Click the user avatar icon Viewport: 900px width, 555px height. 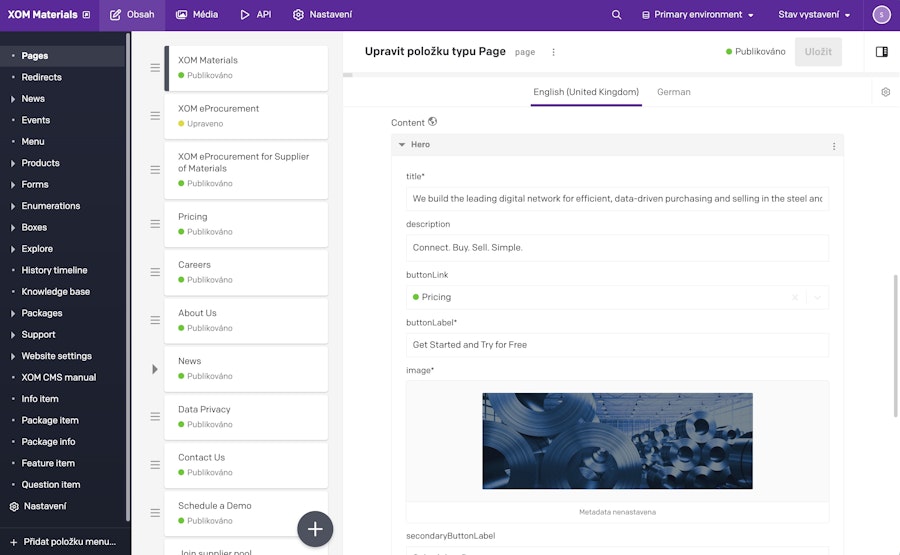881,15
